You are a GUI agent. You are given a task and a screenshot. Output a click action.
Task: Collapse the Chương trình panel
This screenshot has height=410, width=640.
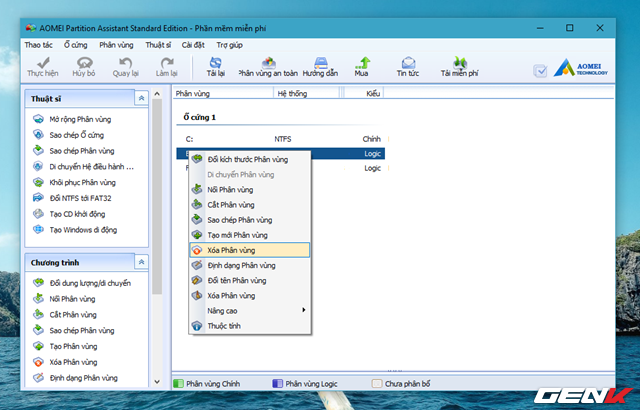[x=141, y=262]
